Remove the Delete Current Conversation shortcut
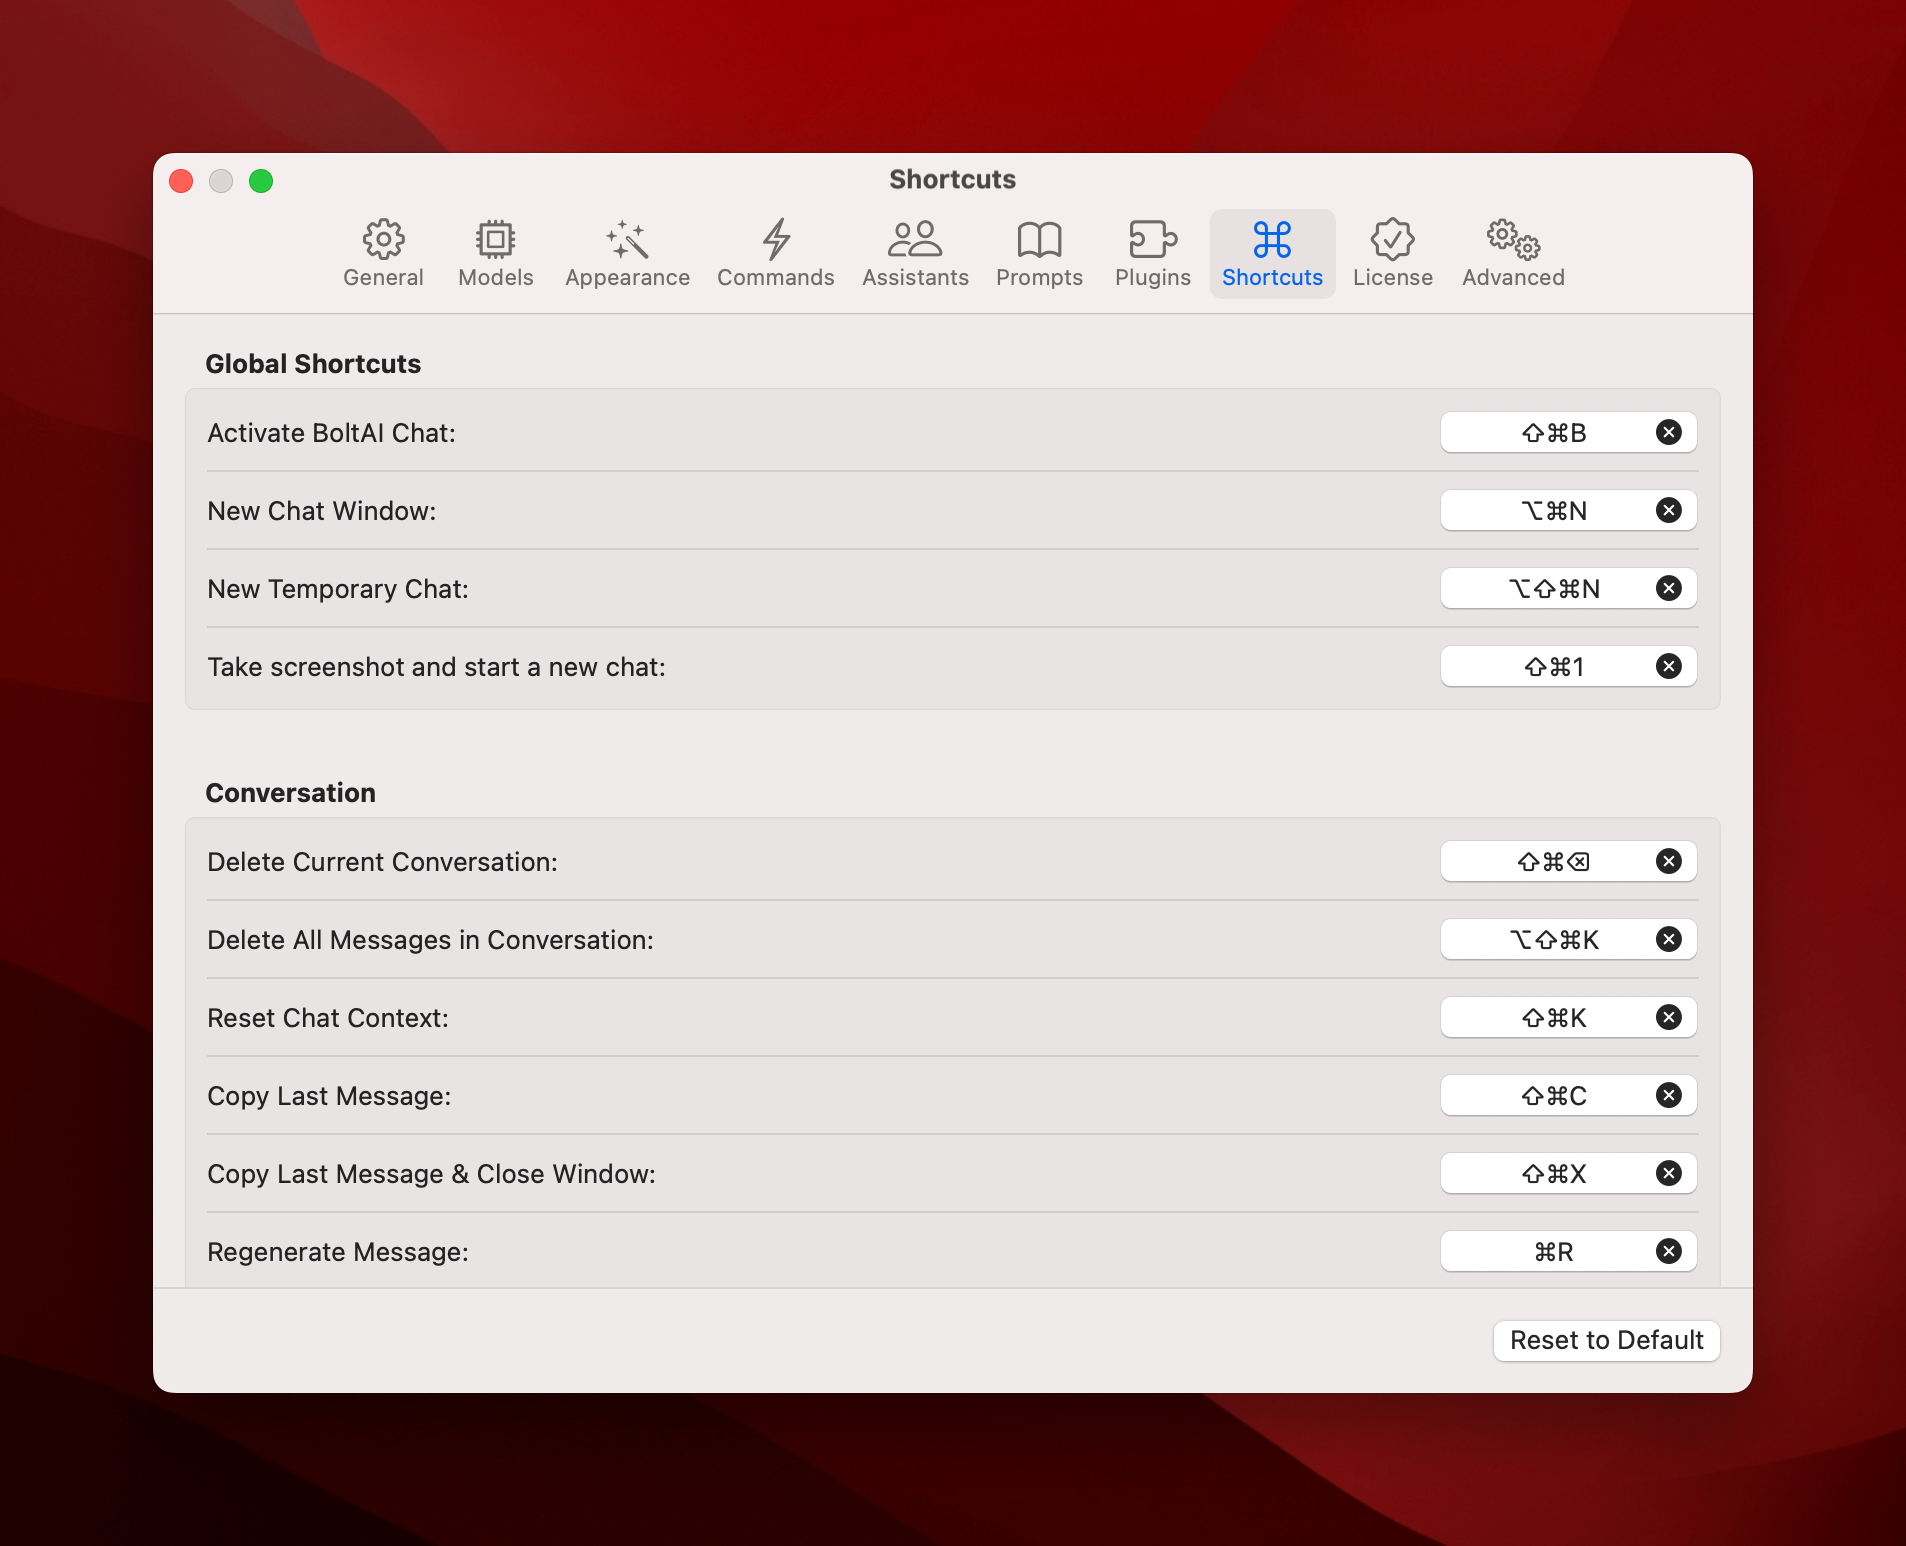The height and width of the screenshot is (1546, 1906). pyautogui.click(x=1668, y=861)
